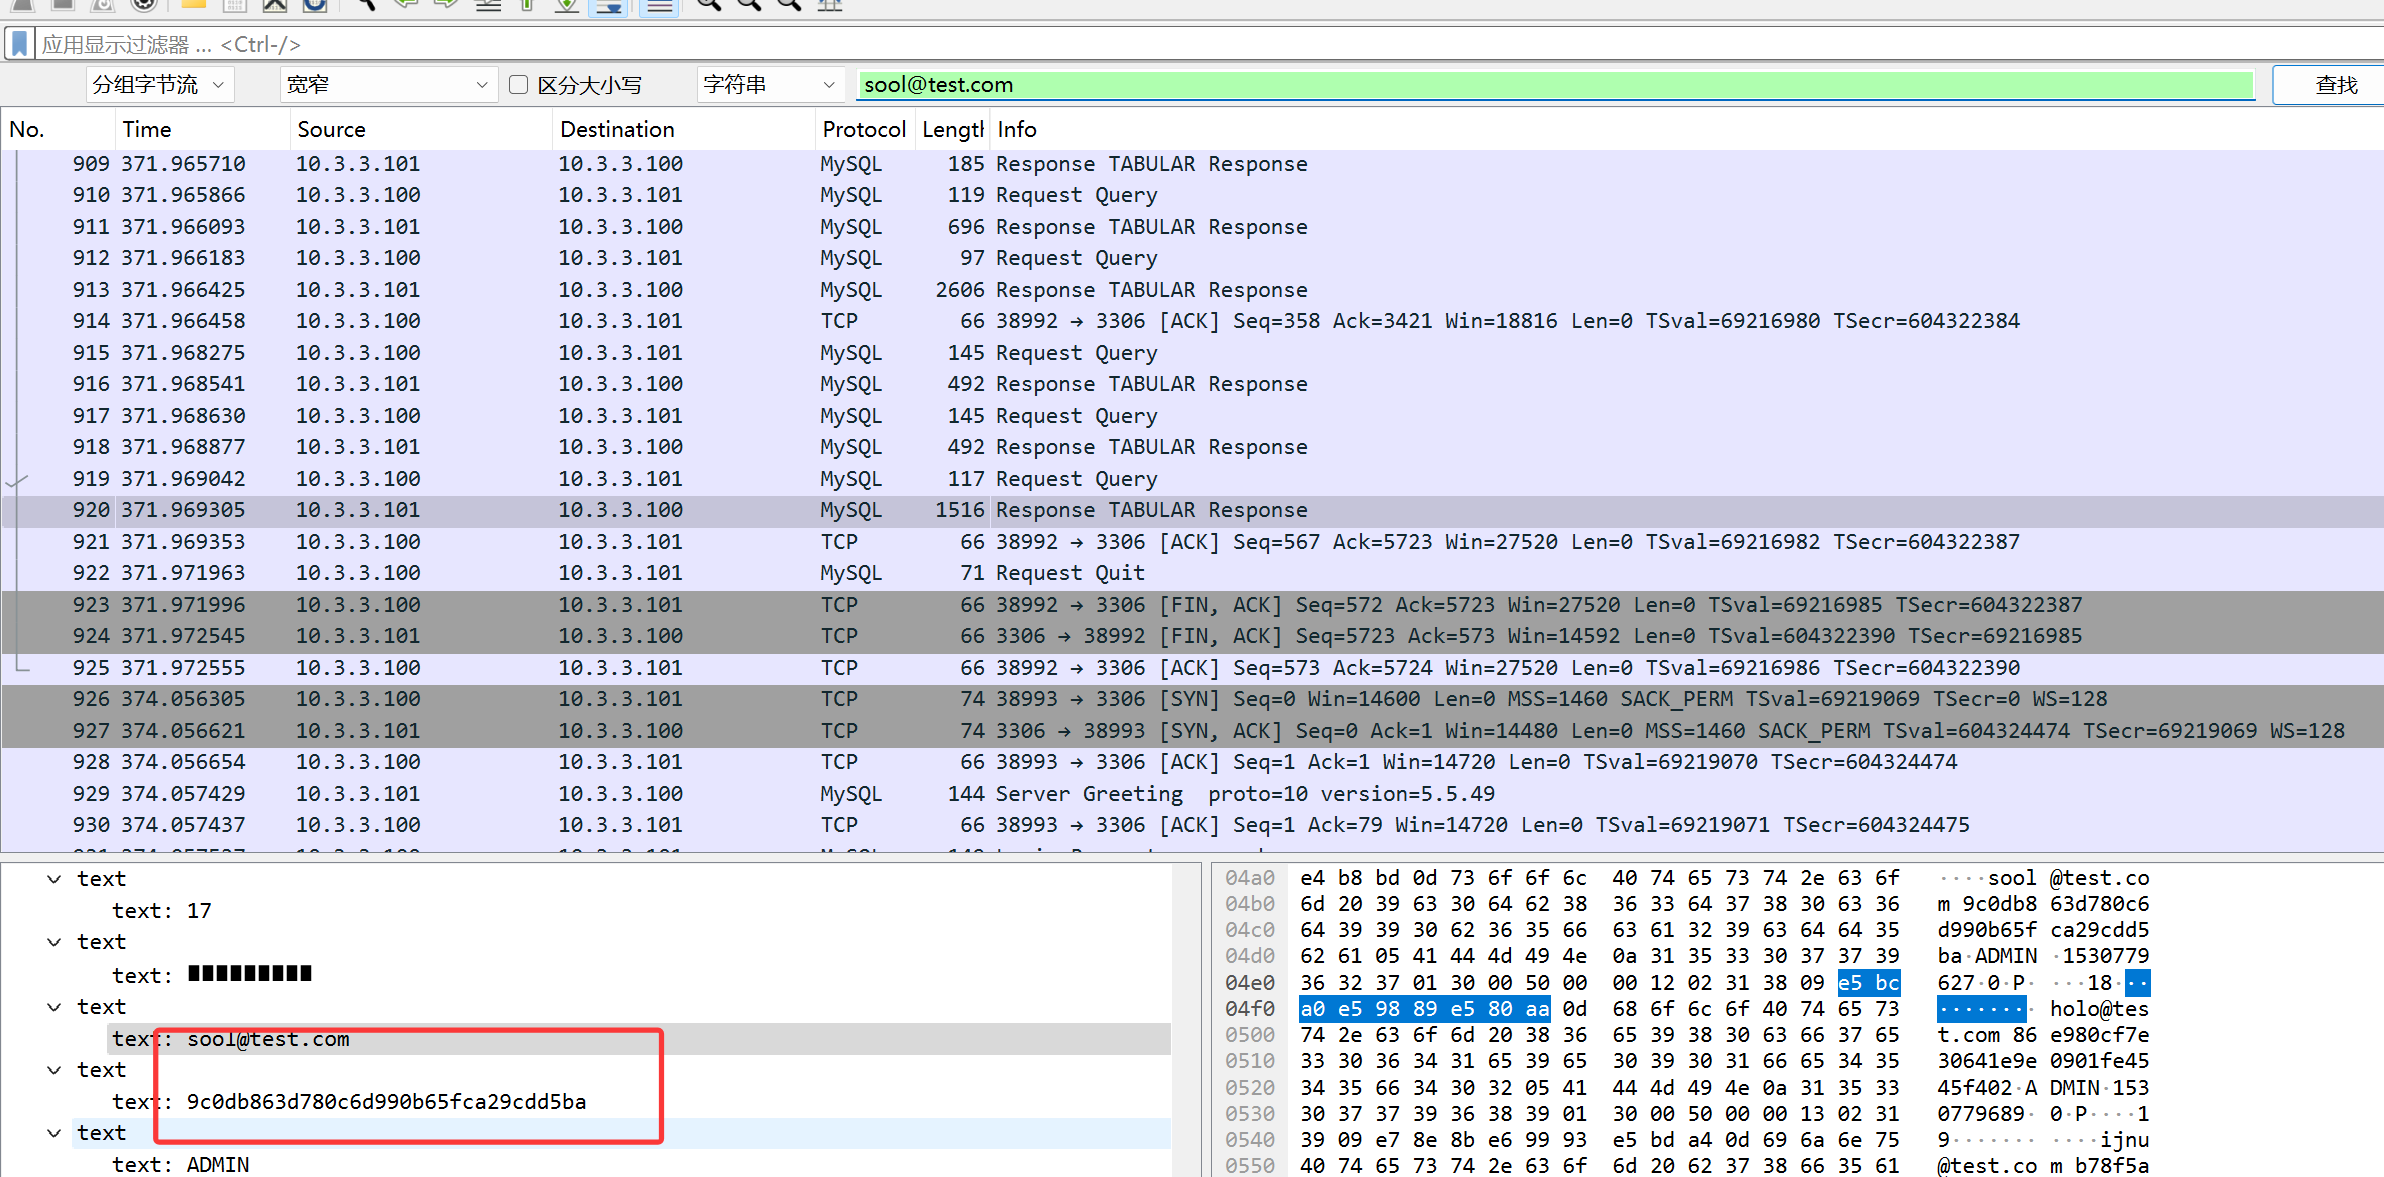Sort by the Length column header
The height and width of the screenshot is (1177, 2384).
pos(952,129)
